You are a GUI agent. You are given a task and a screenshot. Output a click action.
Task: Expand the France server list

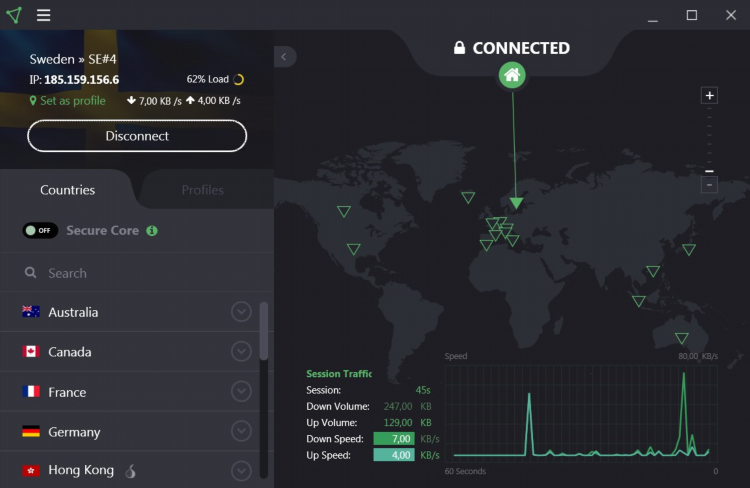(241, 392)
